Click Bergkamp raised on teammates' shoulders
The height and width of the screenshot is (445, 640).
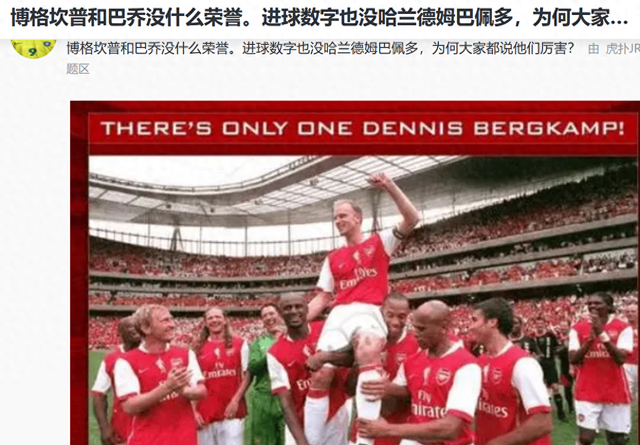pos(361,286)
